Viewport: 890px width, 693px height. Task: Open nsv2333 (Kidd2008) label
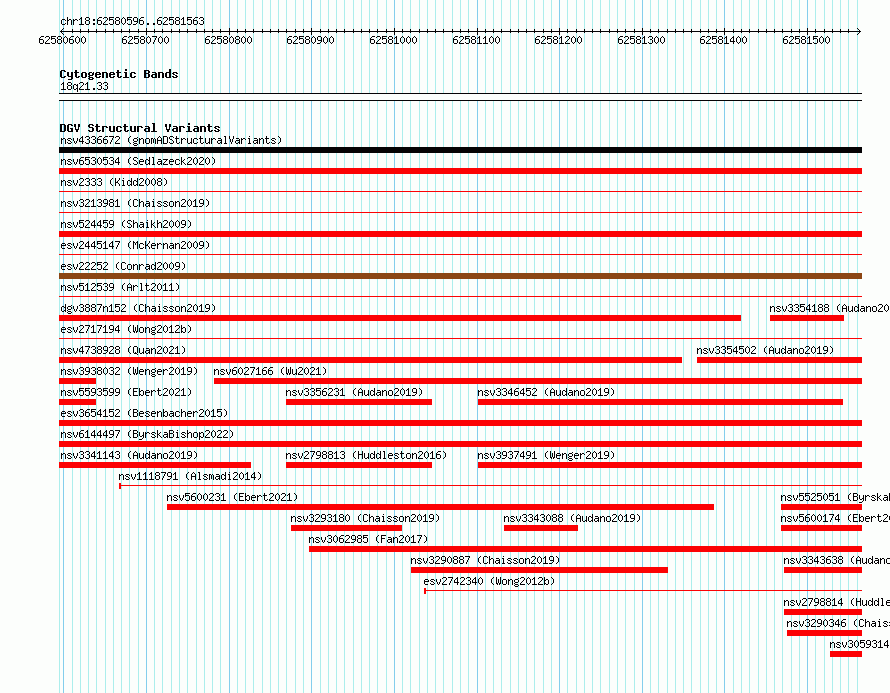click(x=114, y=182)
